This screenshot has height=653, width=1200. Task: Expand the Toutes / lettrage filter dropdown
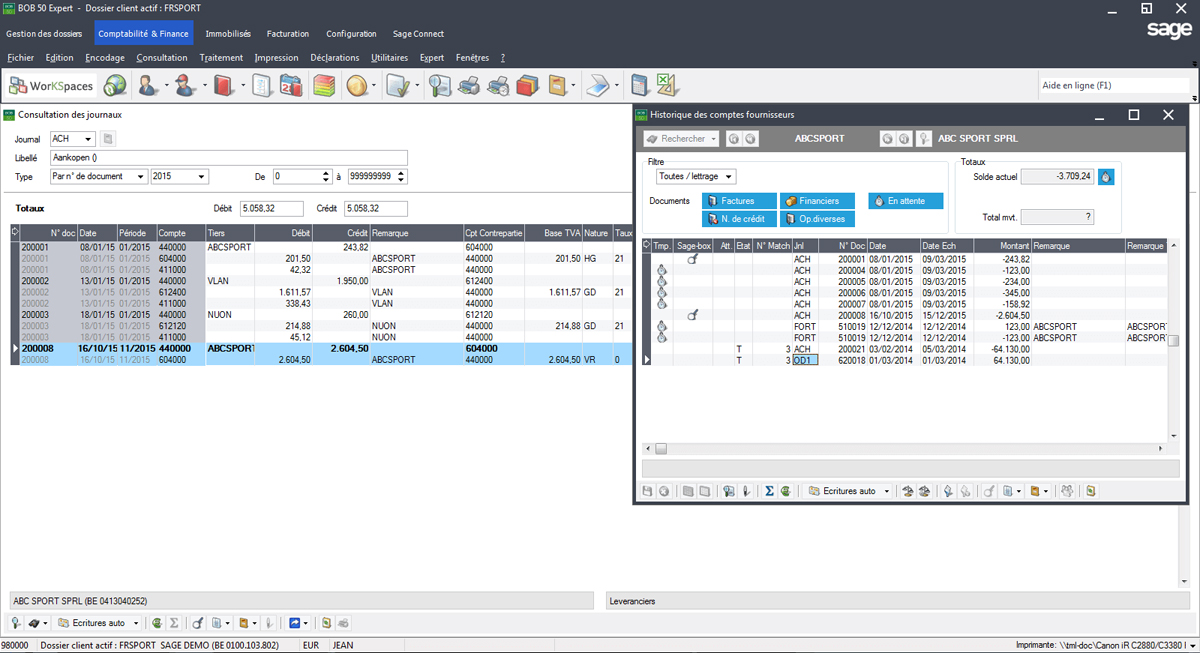coord(728,177)
